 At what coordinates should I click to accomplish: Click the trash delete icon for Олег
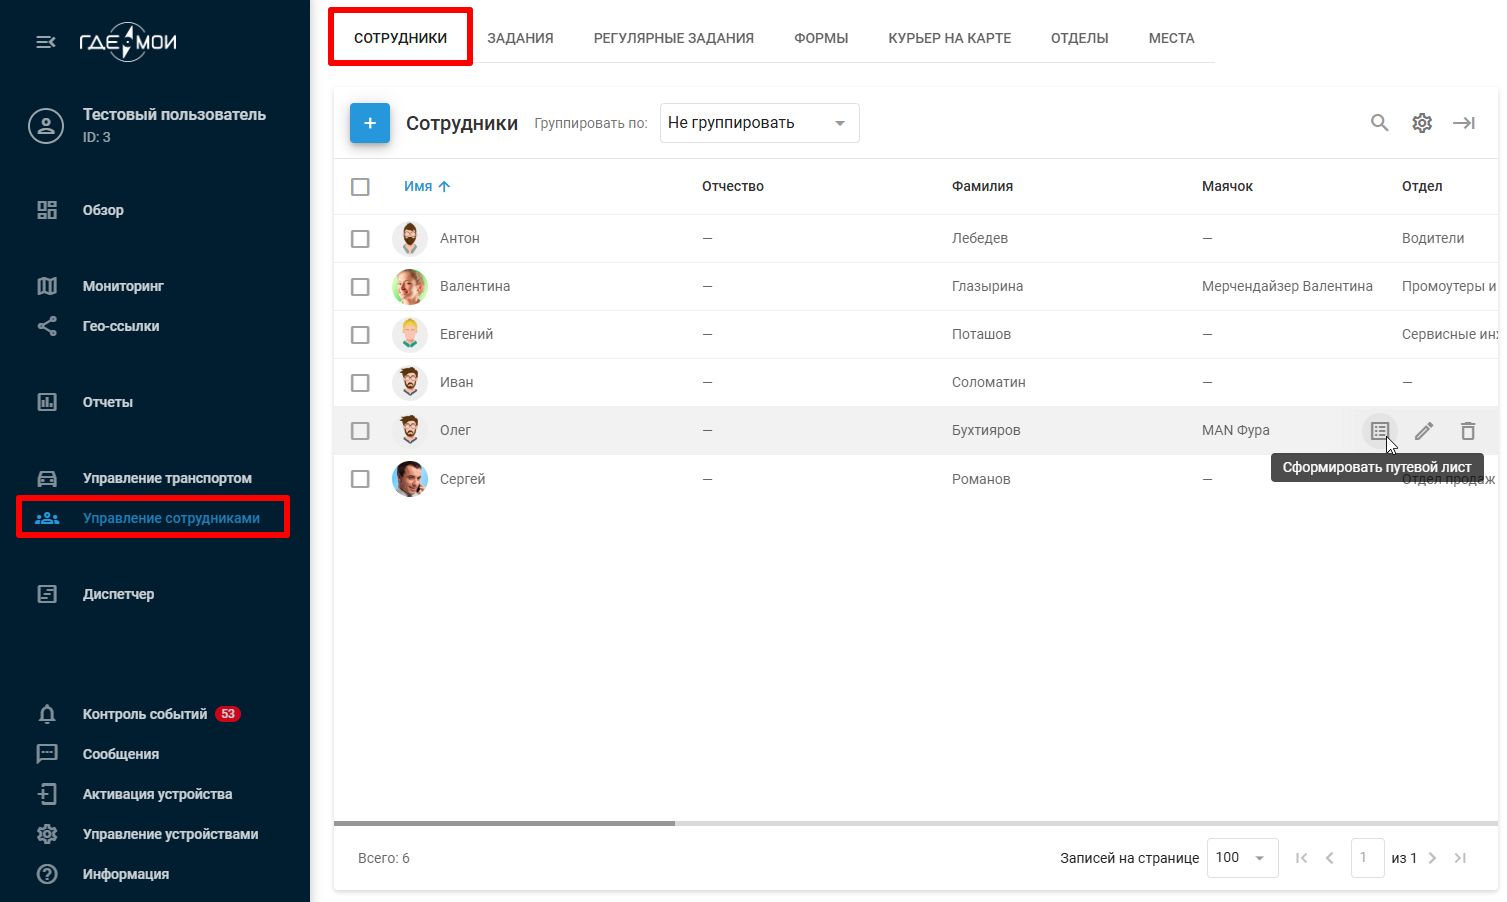(1468, 431)
